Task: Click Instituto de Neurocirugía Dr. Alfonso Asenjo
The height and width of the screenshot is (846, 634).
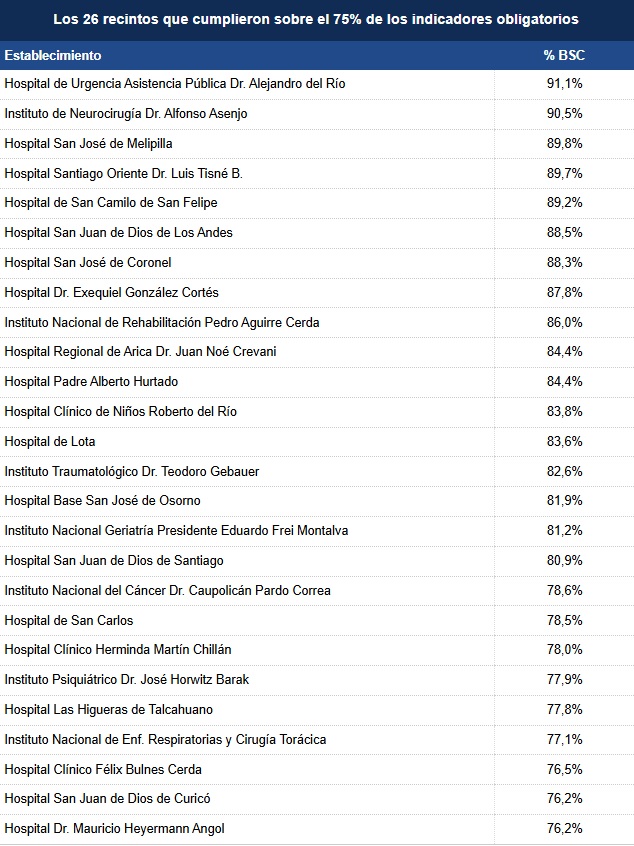Action: point(126,114)
